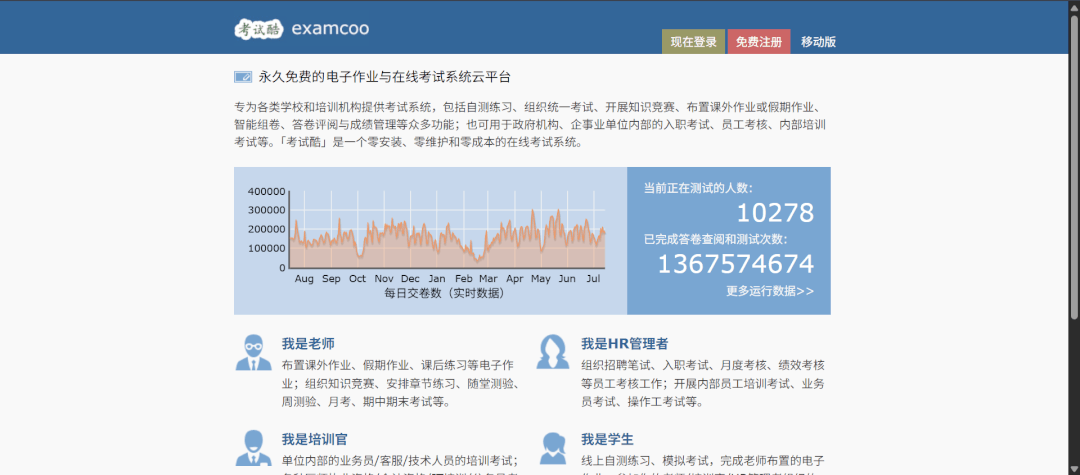
Task: Click the examcoo wordmark text
Action: 331,28
